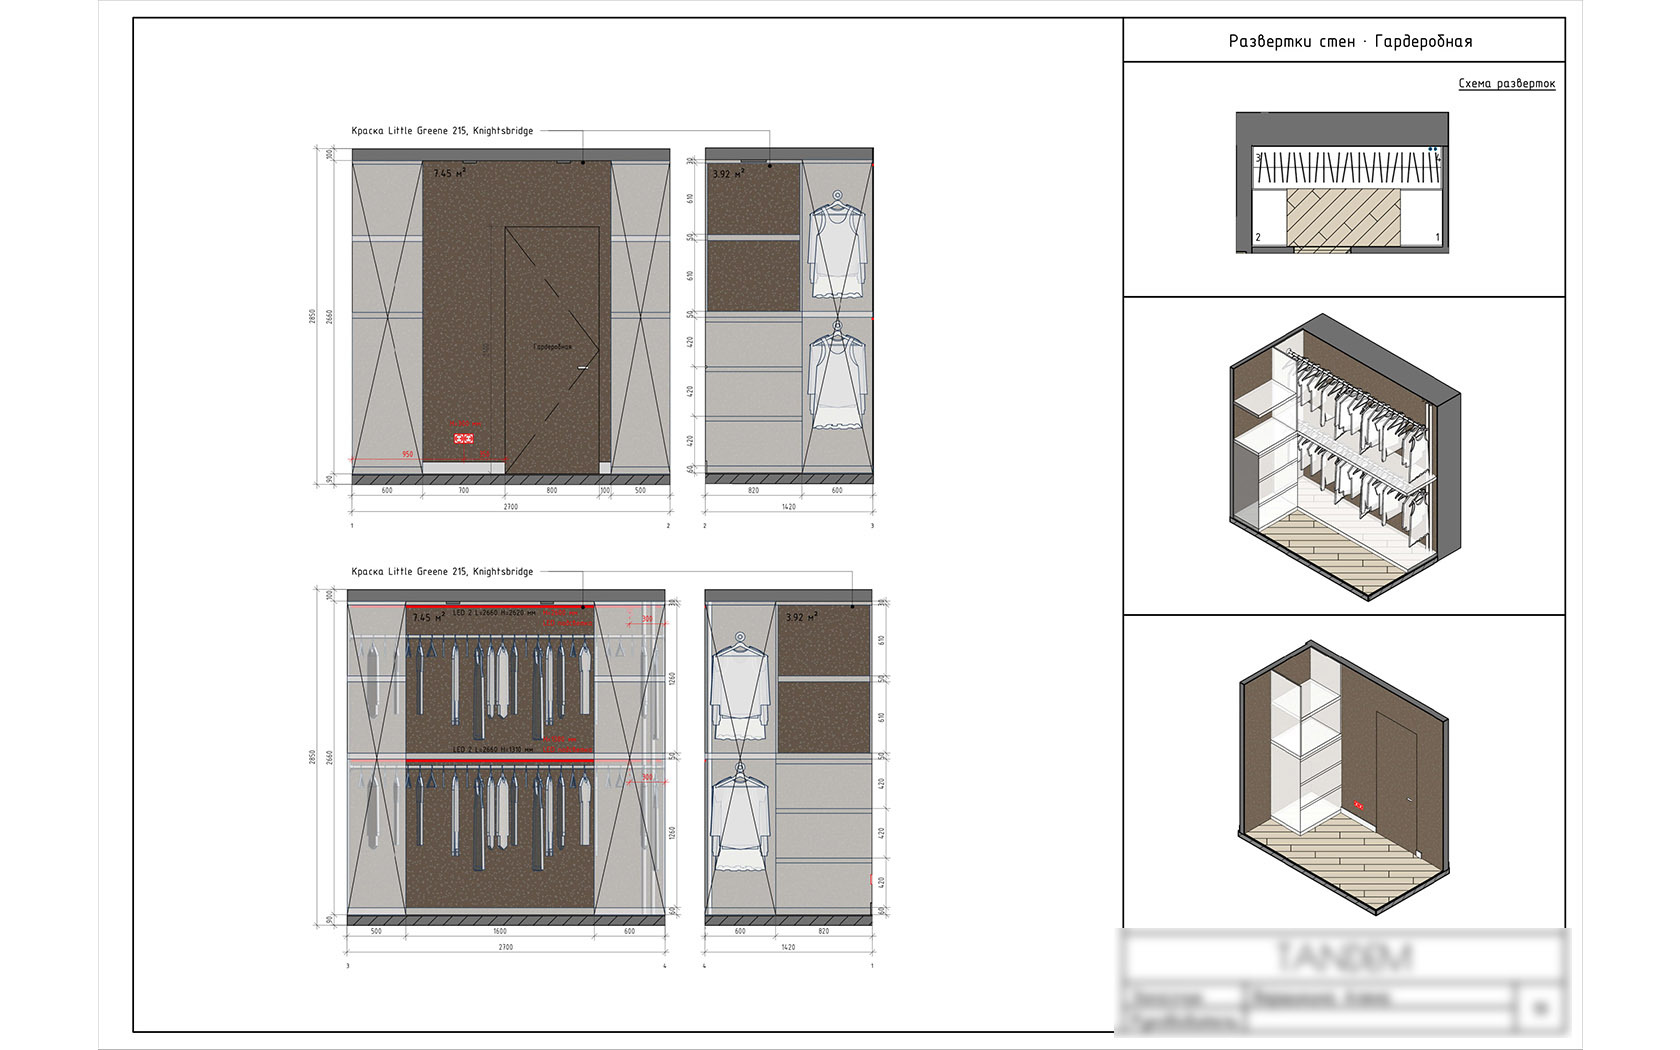The image size is (1680, 1050).
Task: Click the "600" dimension under wall 2–3
Action: pos(837,491)
